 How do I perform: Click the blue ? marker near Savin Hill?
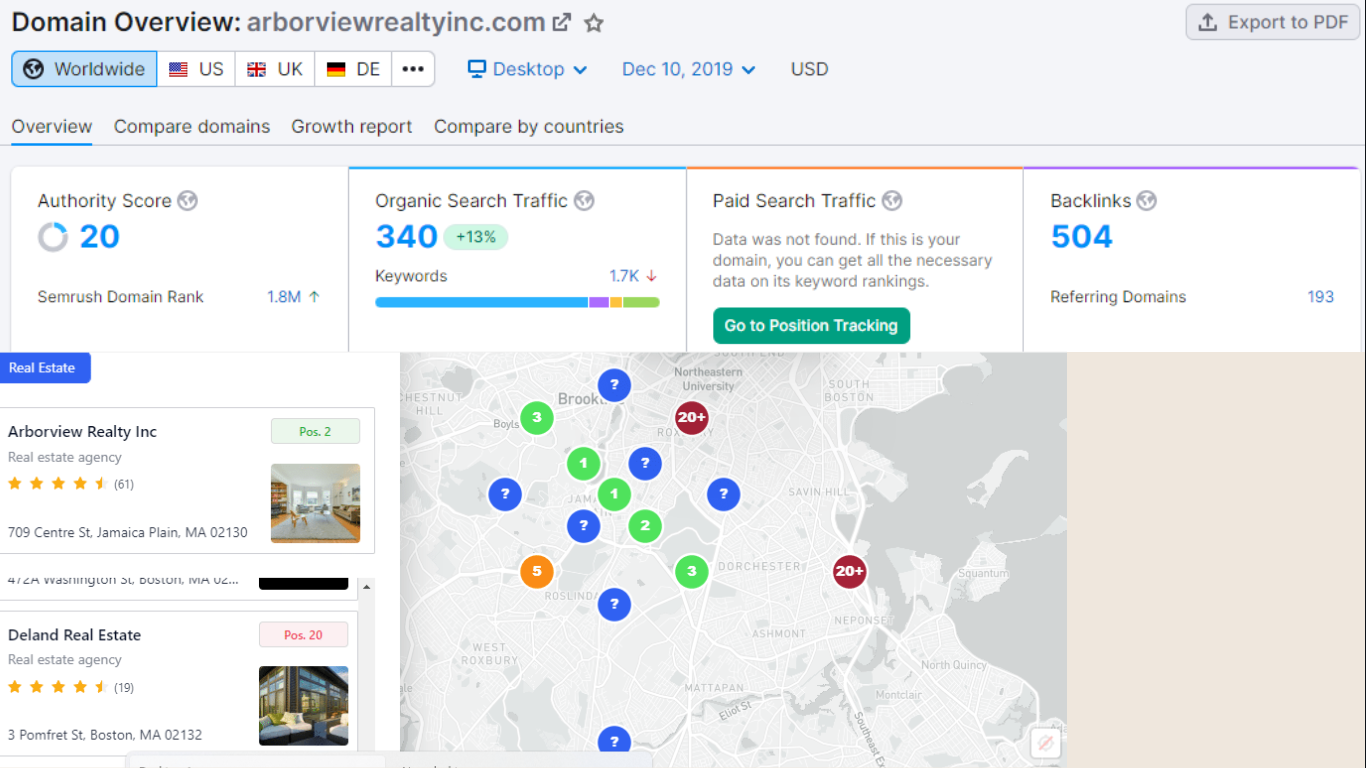tap(723, 494)
